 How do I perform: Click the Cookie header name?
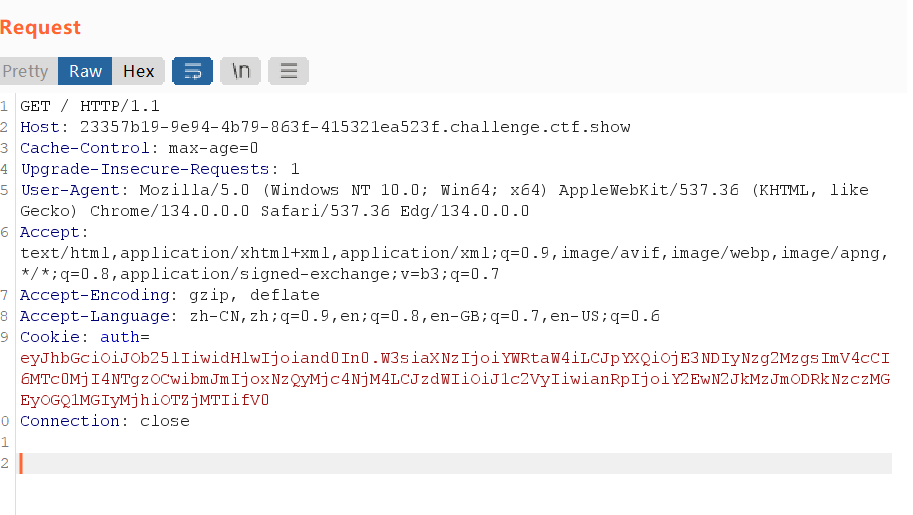(50, 337)
